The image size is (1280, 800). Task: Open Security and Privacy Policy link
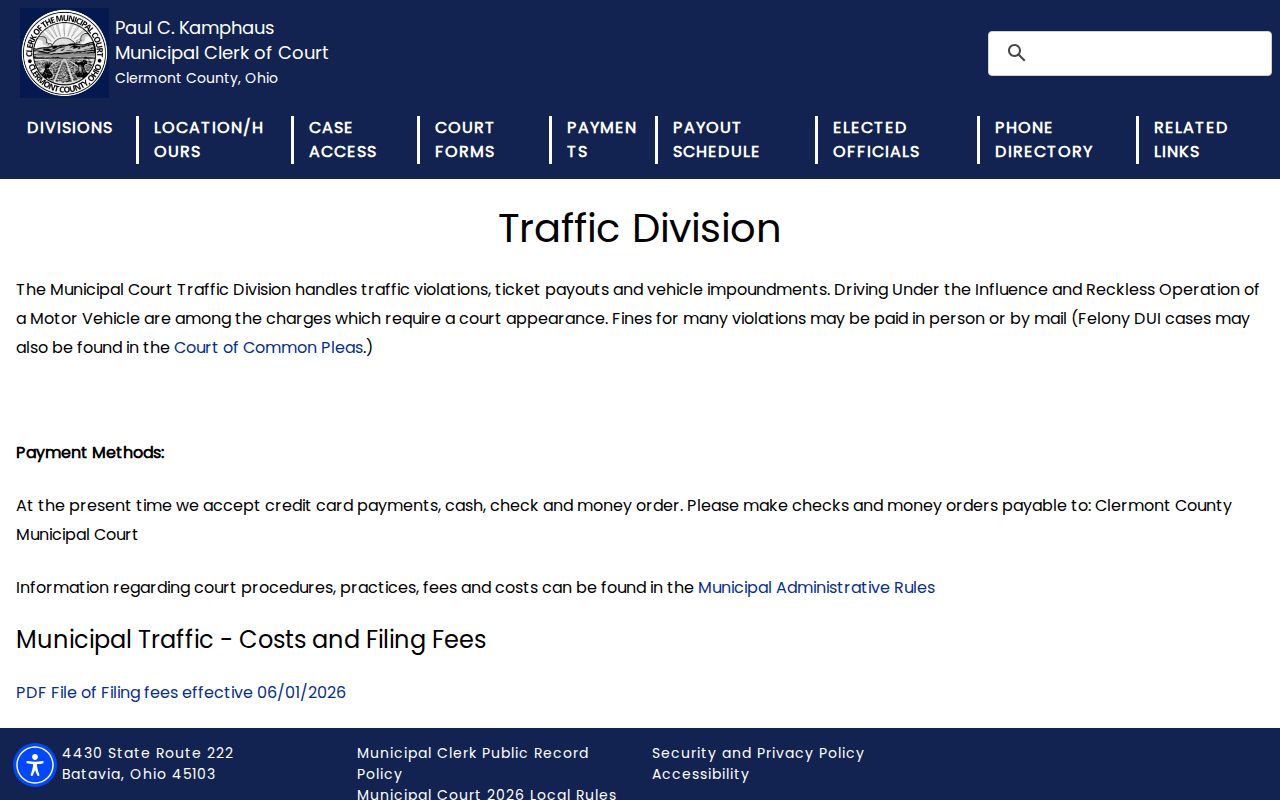coord(758,753)
